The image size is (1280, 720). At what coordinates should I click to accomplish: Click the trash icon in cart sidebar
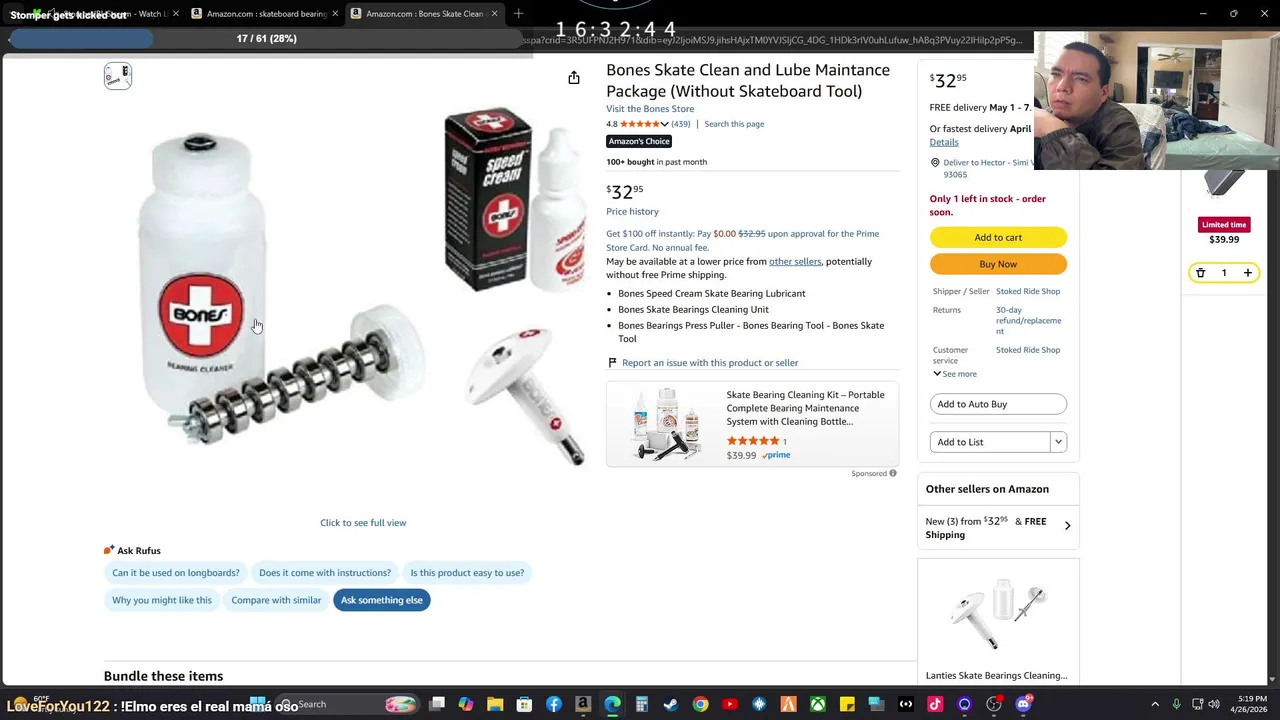(x=1200, y=273)
